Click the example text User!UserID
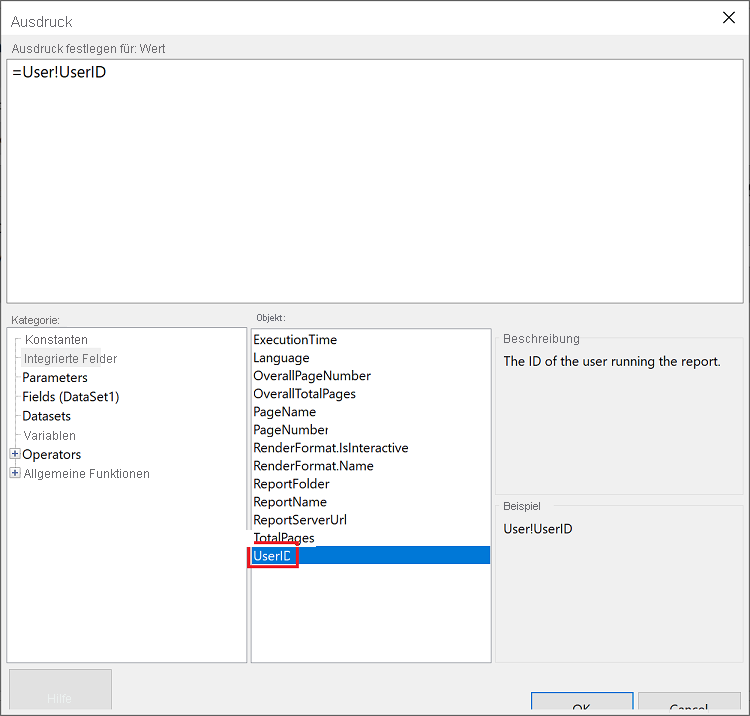The image size is (750, 716). tap(538, 529)
